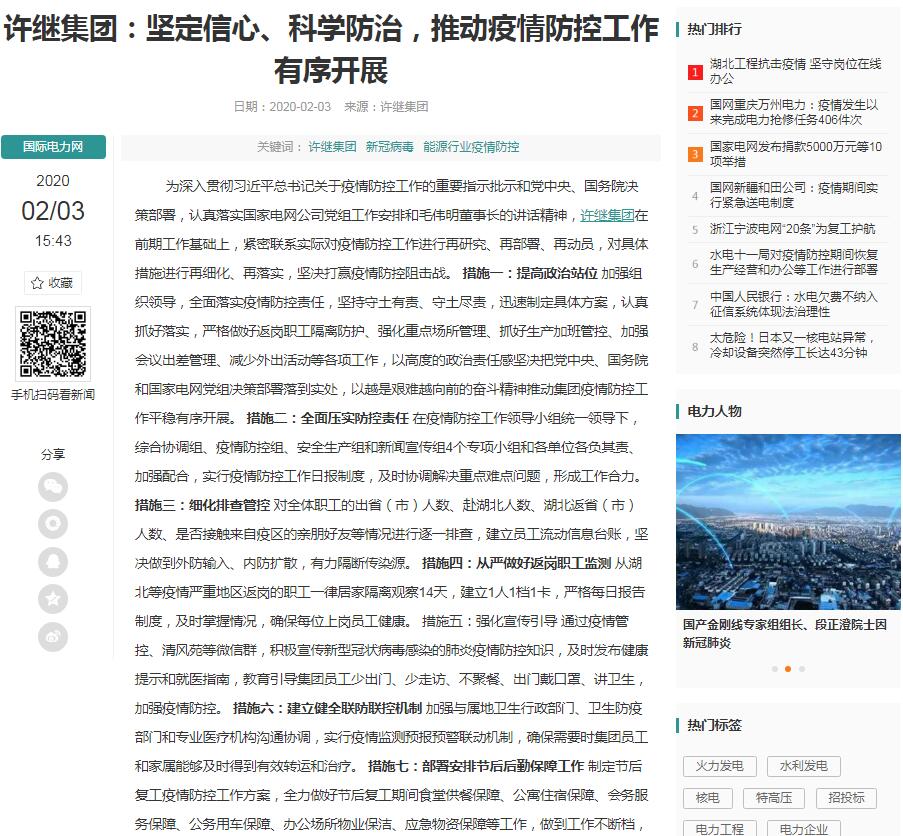Click the 能源行业疫情防控 keyword link
This screenshot has width=903, height=836.
click(471, 147)
